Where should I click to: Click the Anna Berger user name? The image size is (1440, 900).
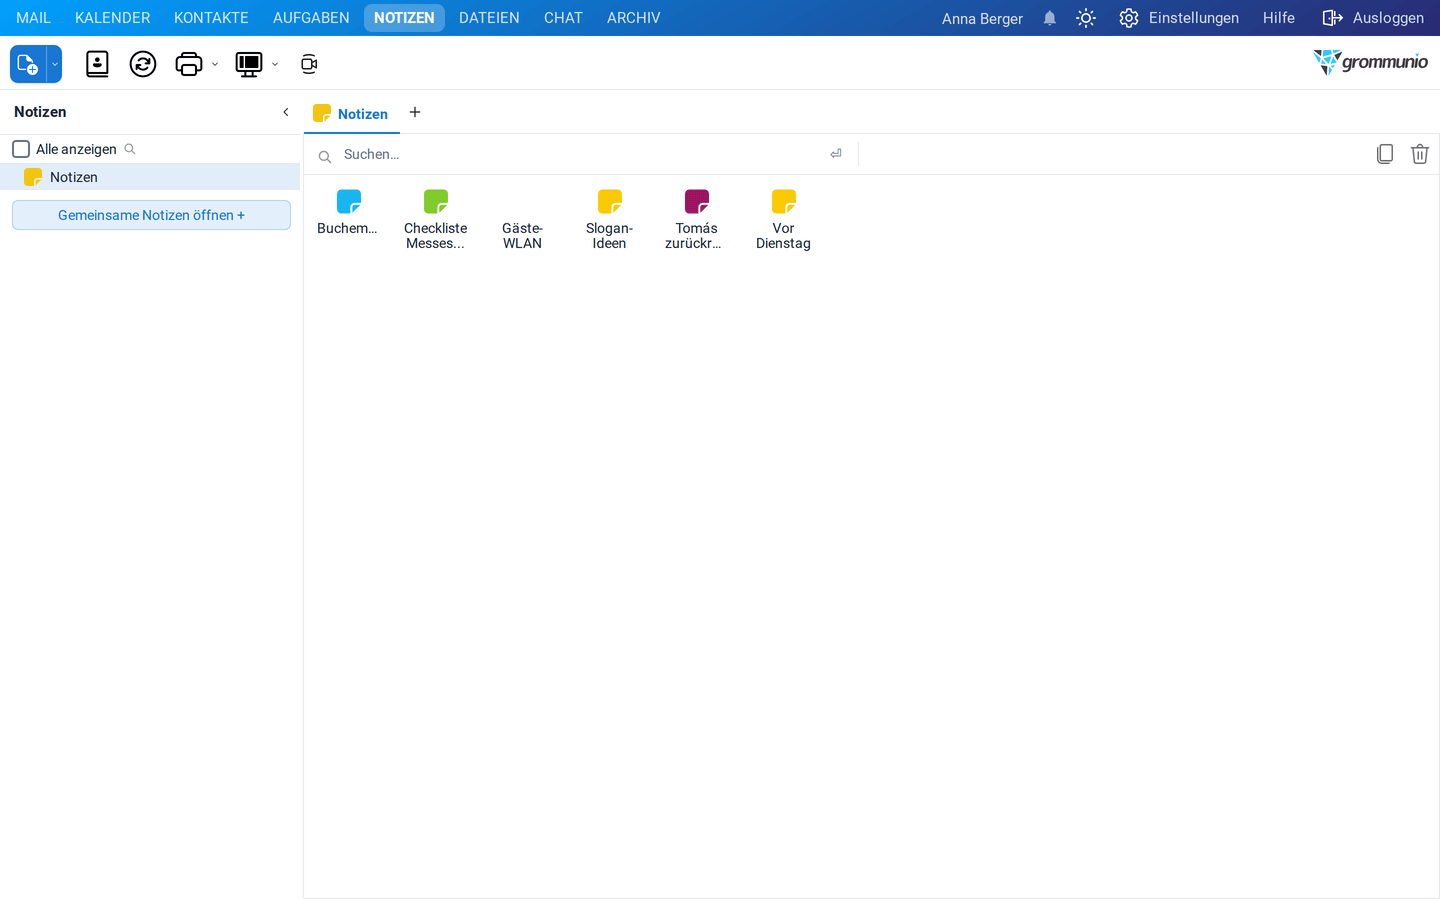[982, 18]
